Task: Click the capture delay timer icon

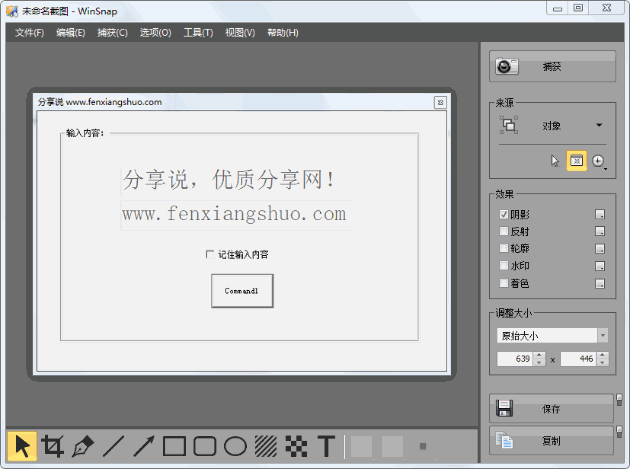Action: click(x=598, y=161)
